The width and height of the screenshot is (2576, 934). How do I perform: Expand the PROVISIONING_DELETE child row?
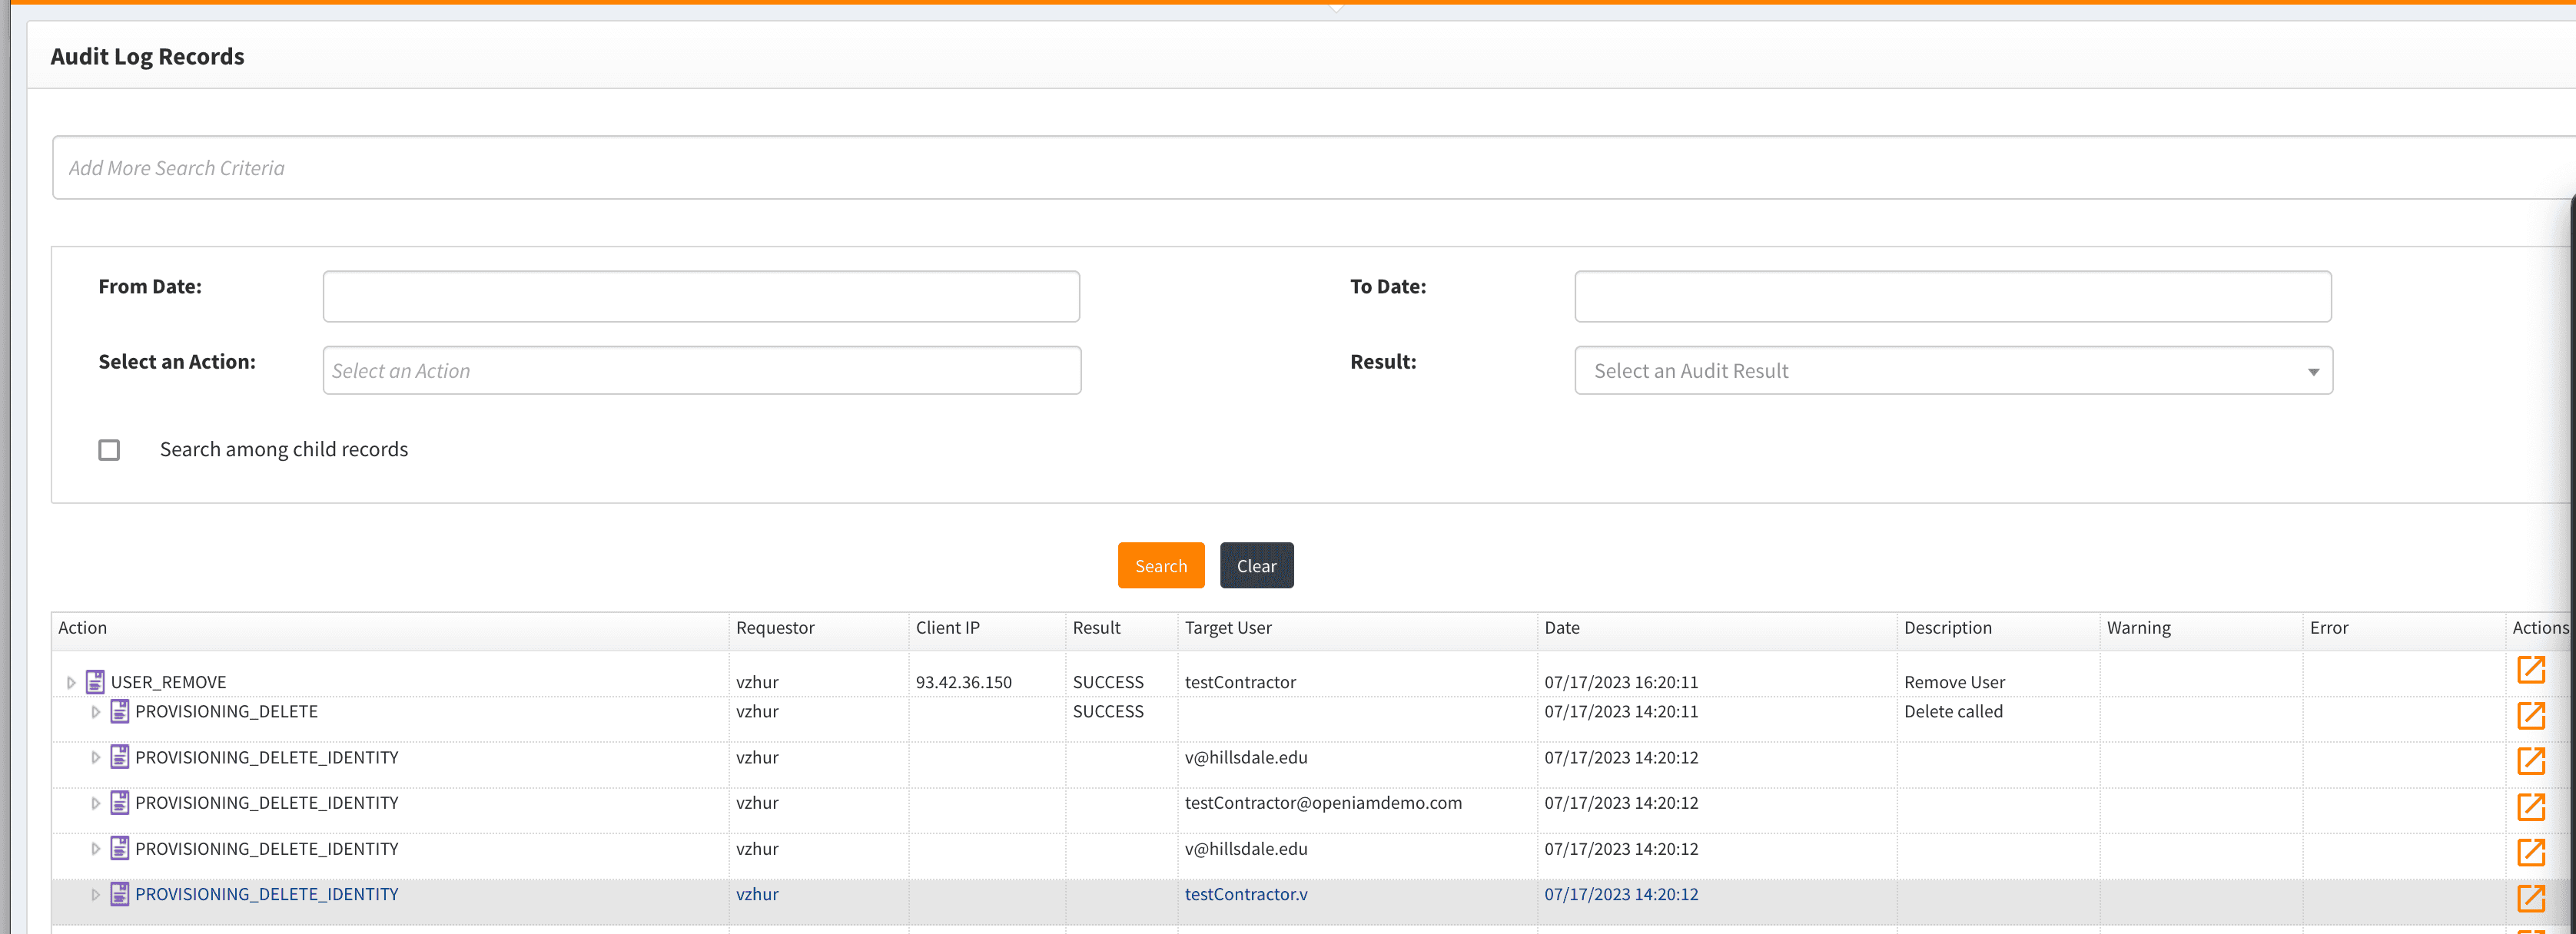point(96,712)
